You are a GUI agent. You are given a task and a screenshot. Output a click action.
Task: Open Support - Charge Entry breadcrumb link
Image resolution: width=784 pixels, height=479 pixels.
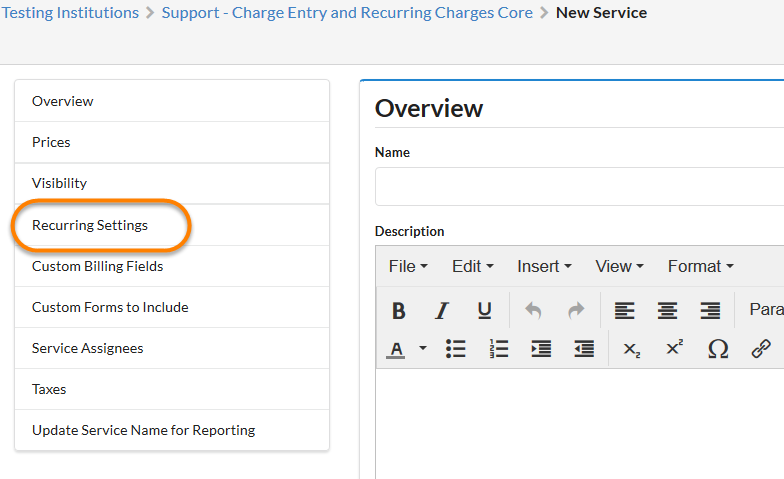347,13
